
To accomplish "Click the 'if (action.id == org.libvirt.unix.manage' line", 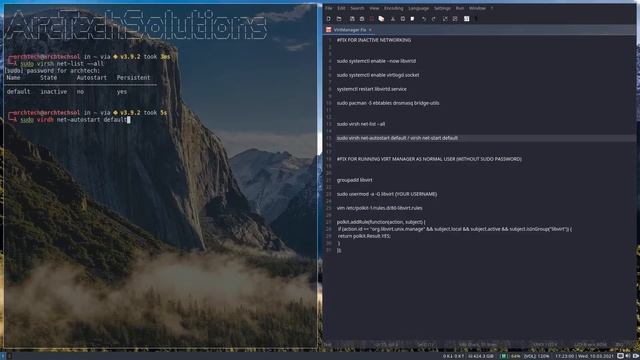I will tap(454, 229).
